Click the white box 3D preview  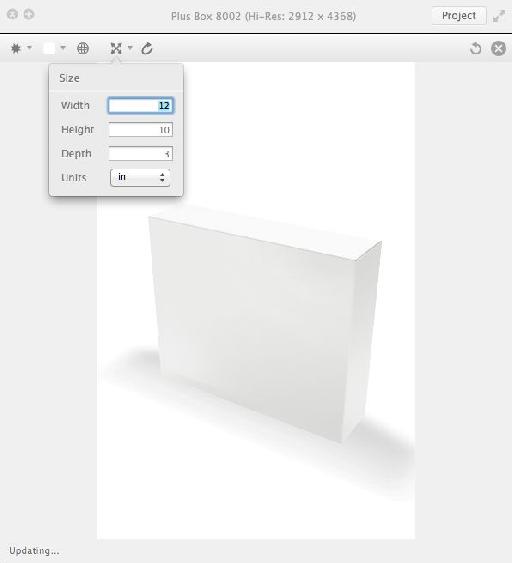[265, 325]
